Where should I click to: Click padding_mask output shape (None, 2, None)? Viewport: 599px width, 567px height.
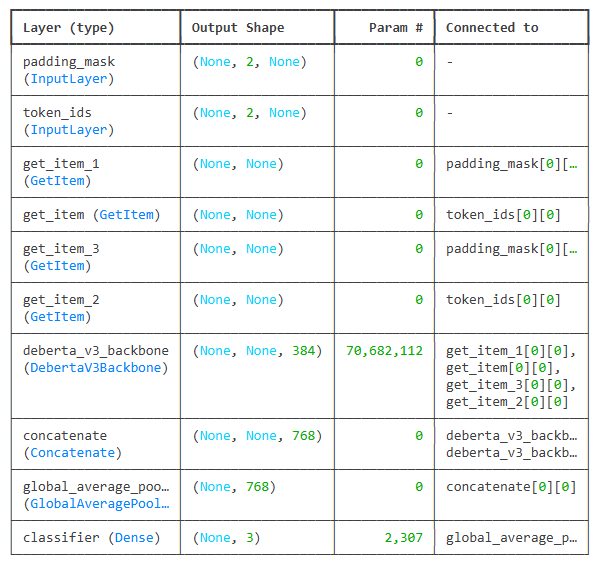(250, 62)
